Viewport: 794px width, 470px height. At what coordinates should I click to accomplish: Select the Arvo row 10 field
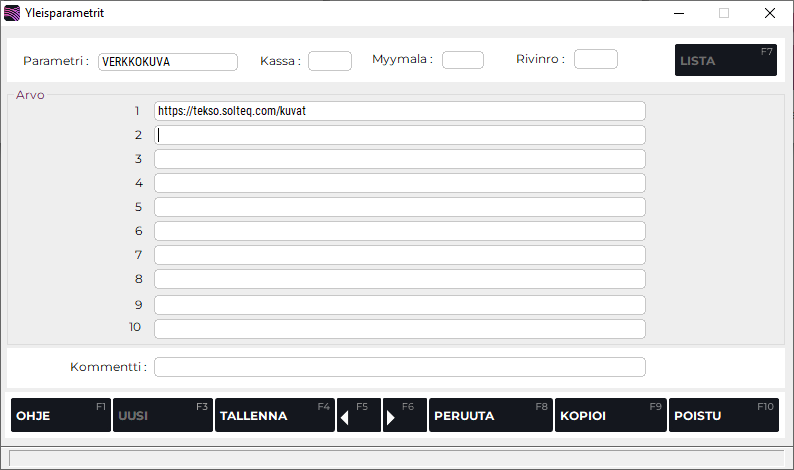coord(399,328)
